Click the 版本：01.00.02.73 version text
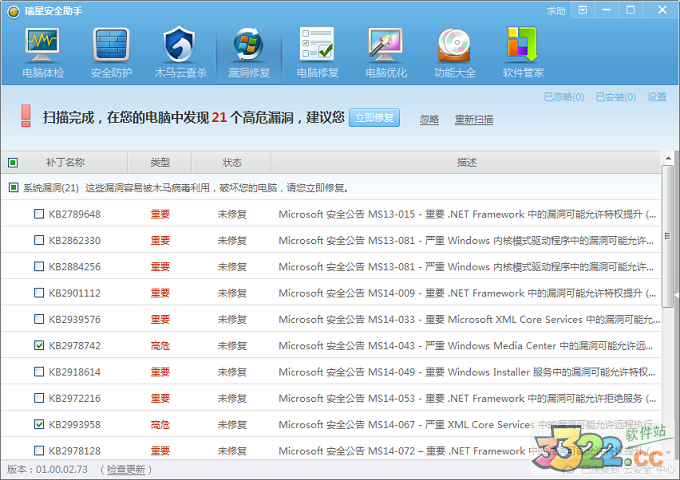The width and height of the screenshot is (680, 480). [47, 470]
